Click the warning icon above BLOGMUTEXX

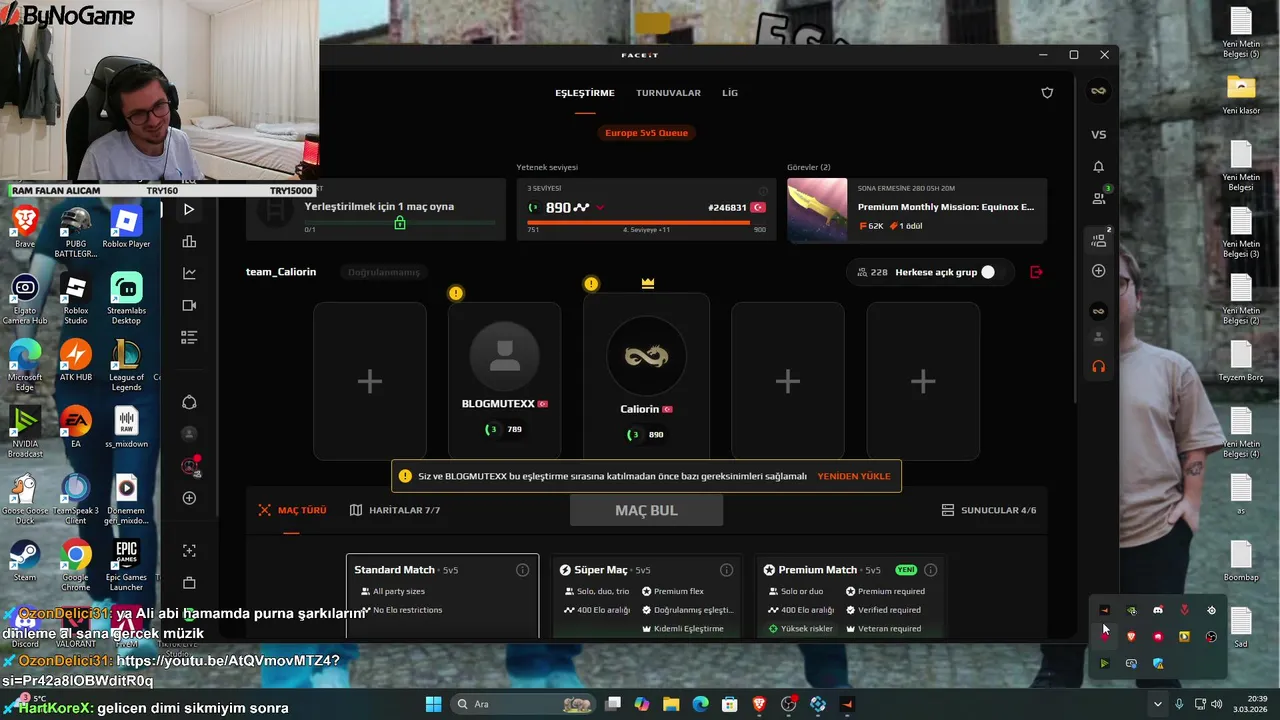click(456, 293)
